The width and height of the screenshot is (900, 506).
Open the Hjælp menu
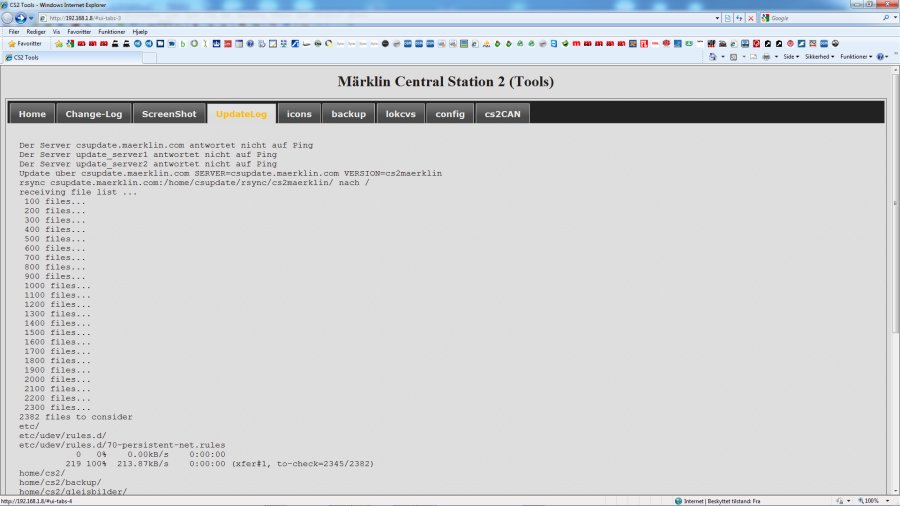(140, 32)
